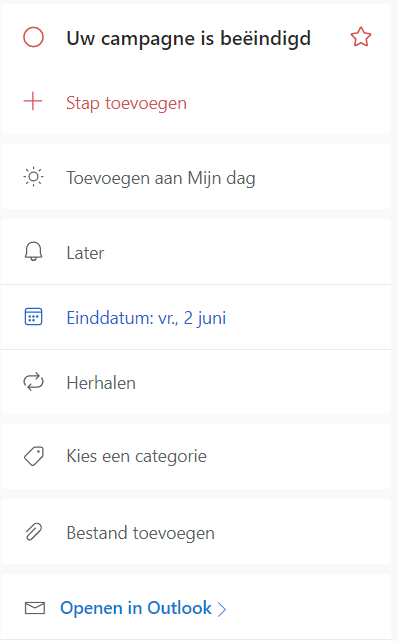
Task: Open the Herhalen recurrence options
Action: pyautogui.click(x=196, y=382)
